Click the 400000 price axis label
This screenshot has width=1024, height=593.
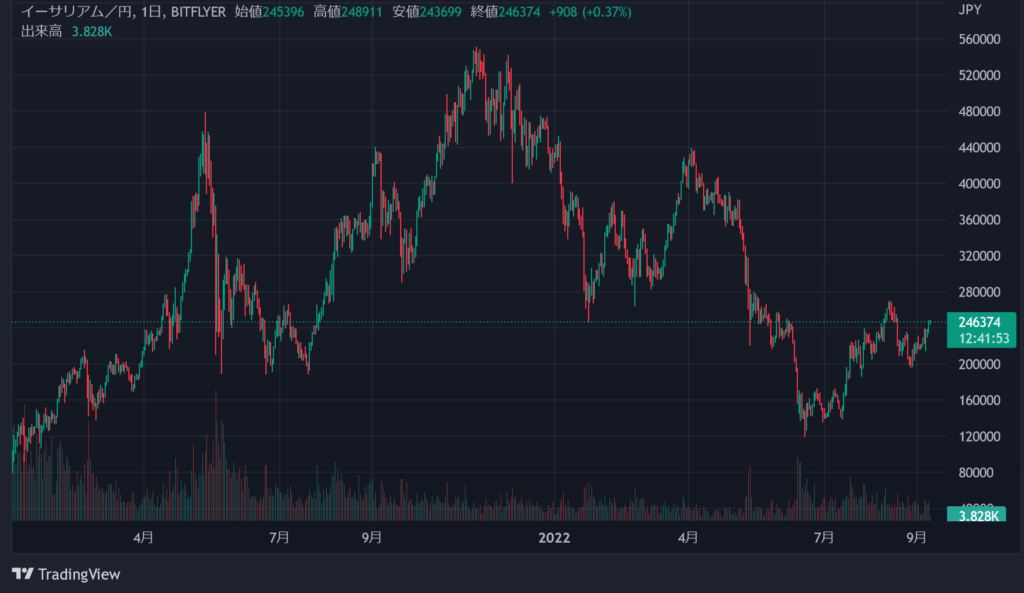(979, 184)
